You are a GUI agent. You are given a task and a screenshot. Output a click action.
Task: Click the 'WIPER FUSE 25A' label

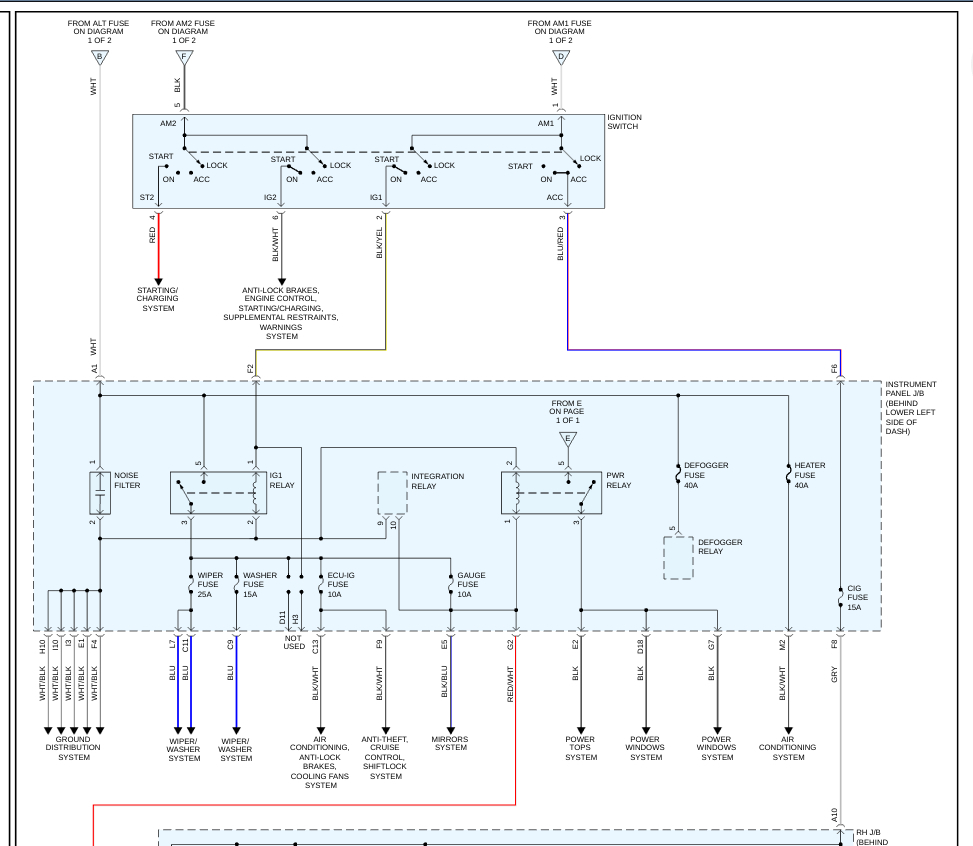(x=210, y=585)
